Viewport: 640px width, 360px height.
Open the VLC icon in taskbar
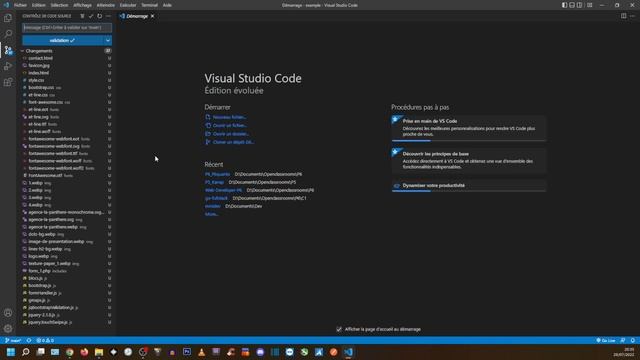(x=202, y=352)
